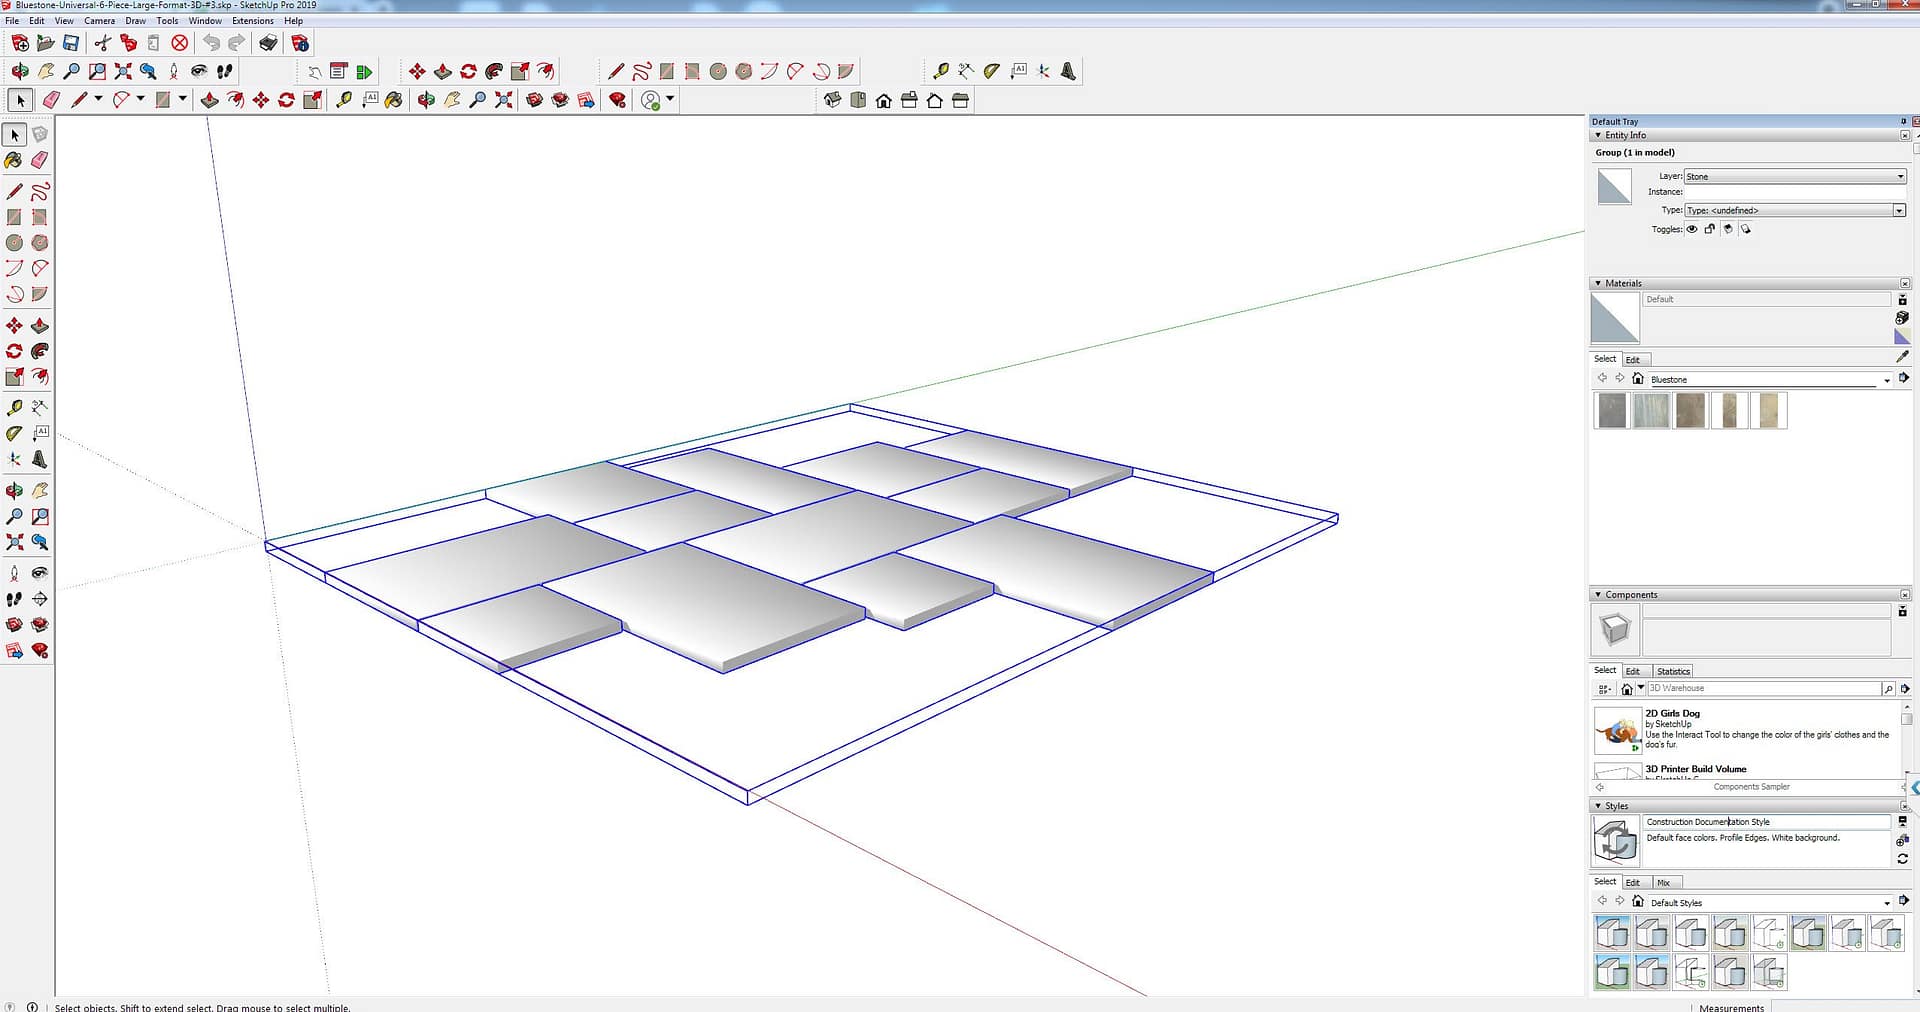Click the material sample eyedropper
The width and height of the screenshot is (1920, 1012).
coord(1902,357)
